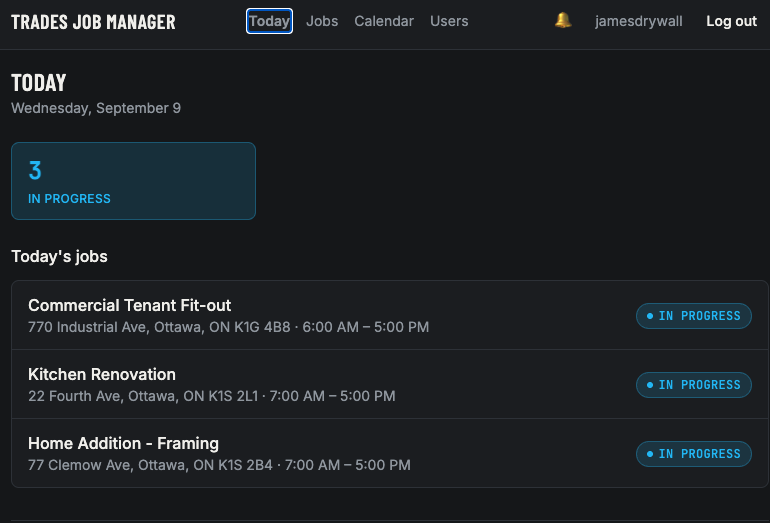
Task: Click the TODAY page heading
Action: (38, 83)
